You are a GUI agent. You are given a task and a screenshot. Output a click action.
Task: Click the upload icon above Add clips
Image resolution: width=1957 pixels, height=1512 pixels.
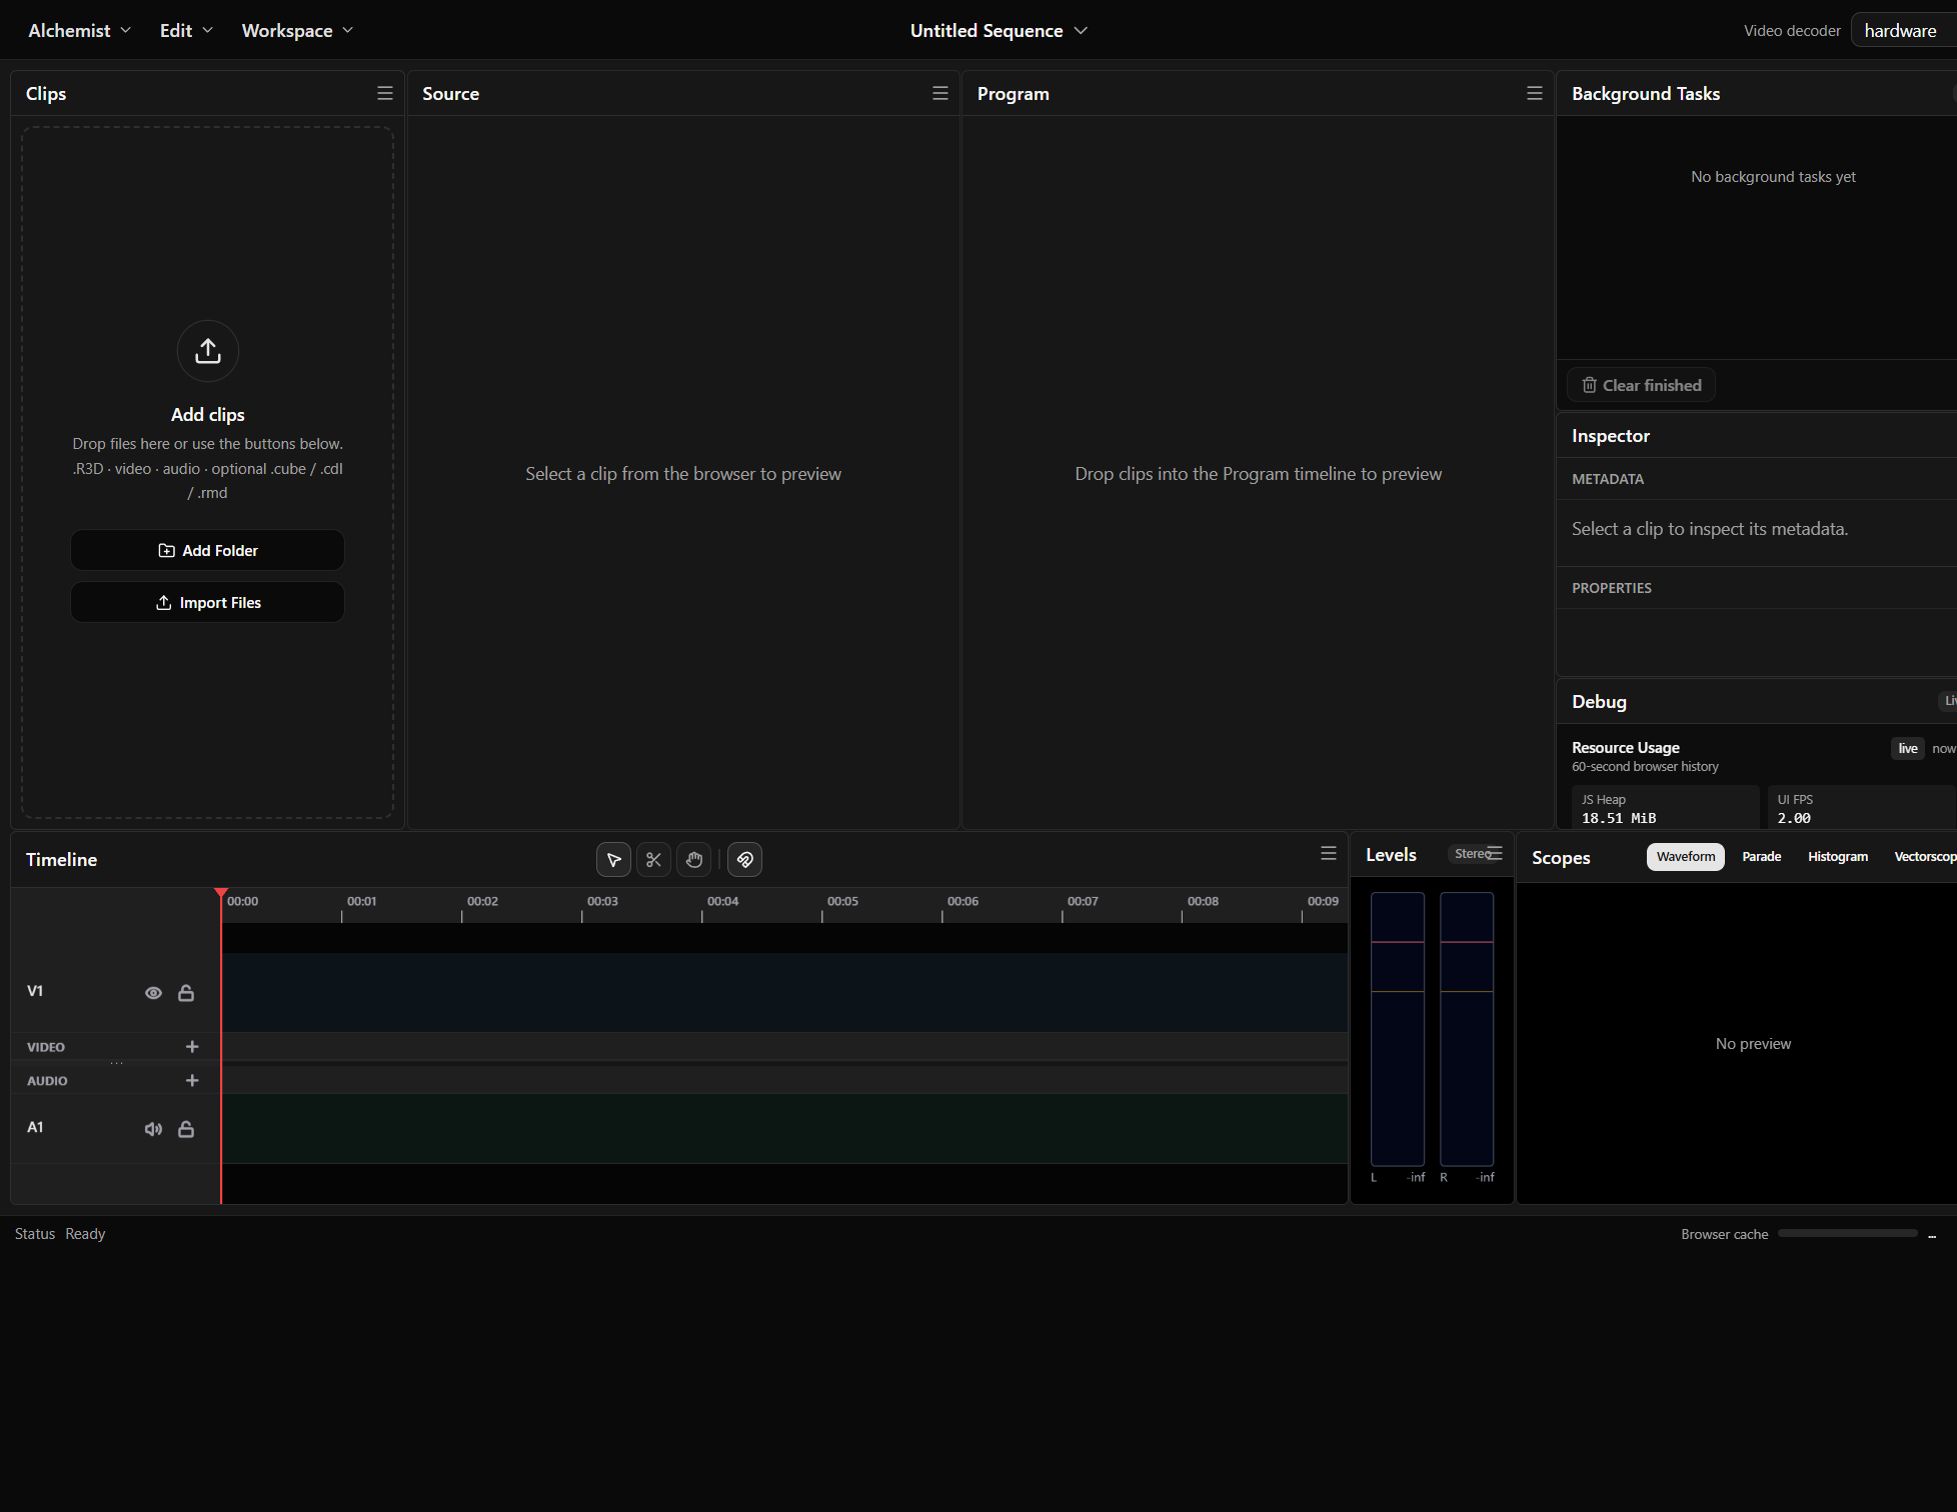point(208,351)
